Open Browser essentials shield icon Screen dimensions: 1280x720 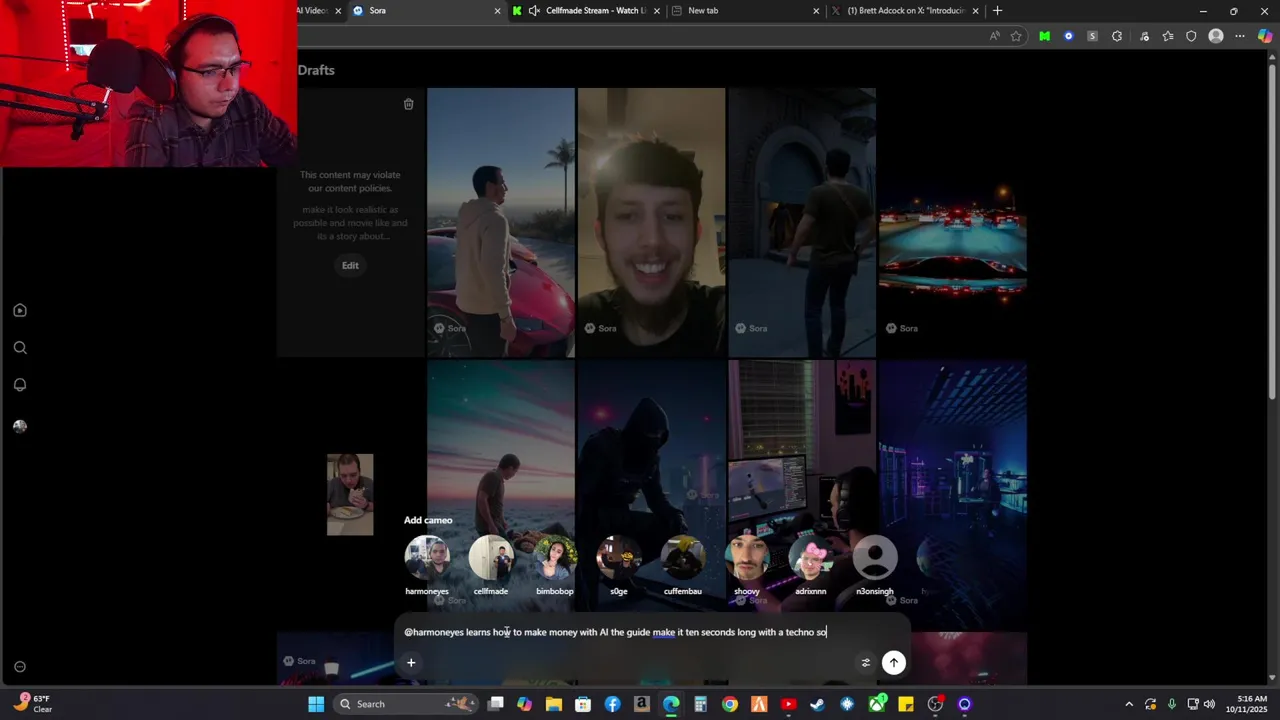(x=1191, y=36)
